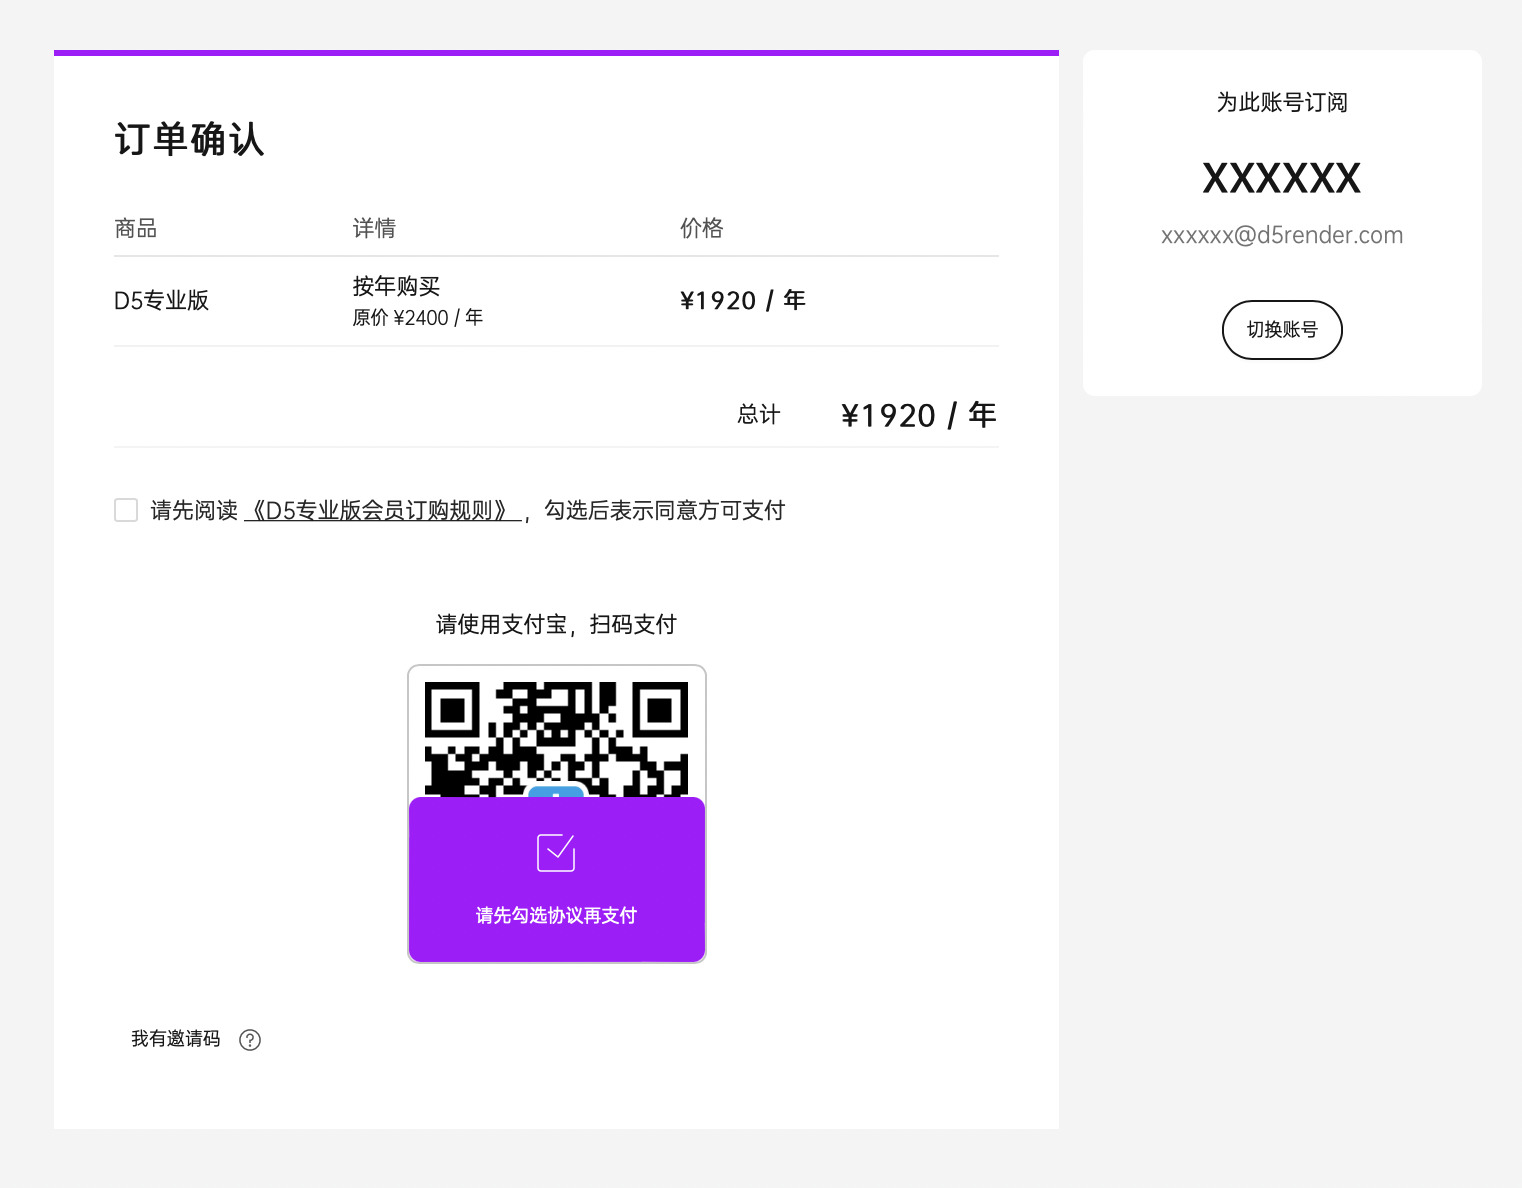Screen dimensions: 1522x1188
Task: Click the 我有邀请码 link
Action: click(176, 1039)
